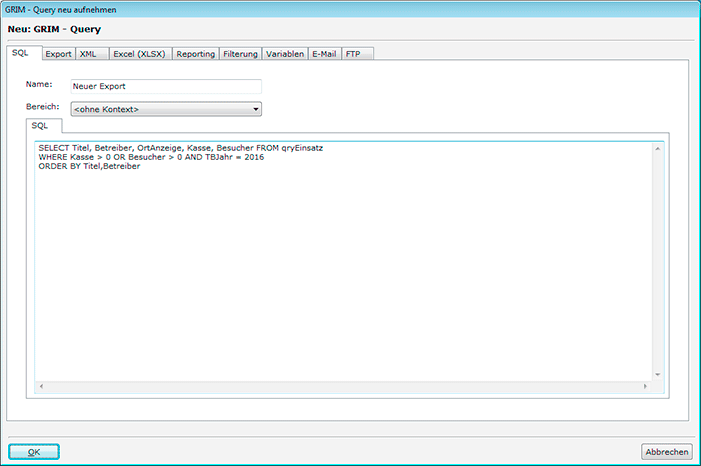Click the editor's scroll left arrow

[x=42, y=385]
